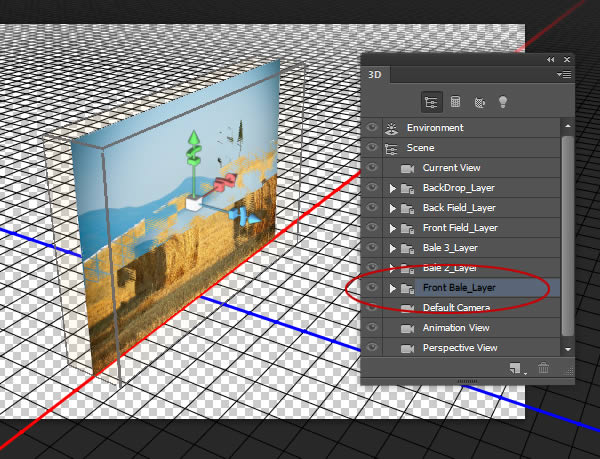600x459 pixels.
Task: Select BackDrop_Layer in the 3D panel
Action: tap(471, 188)
